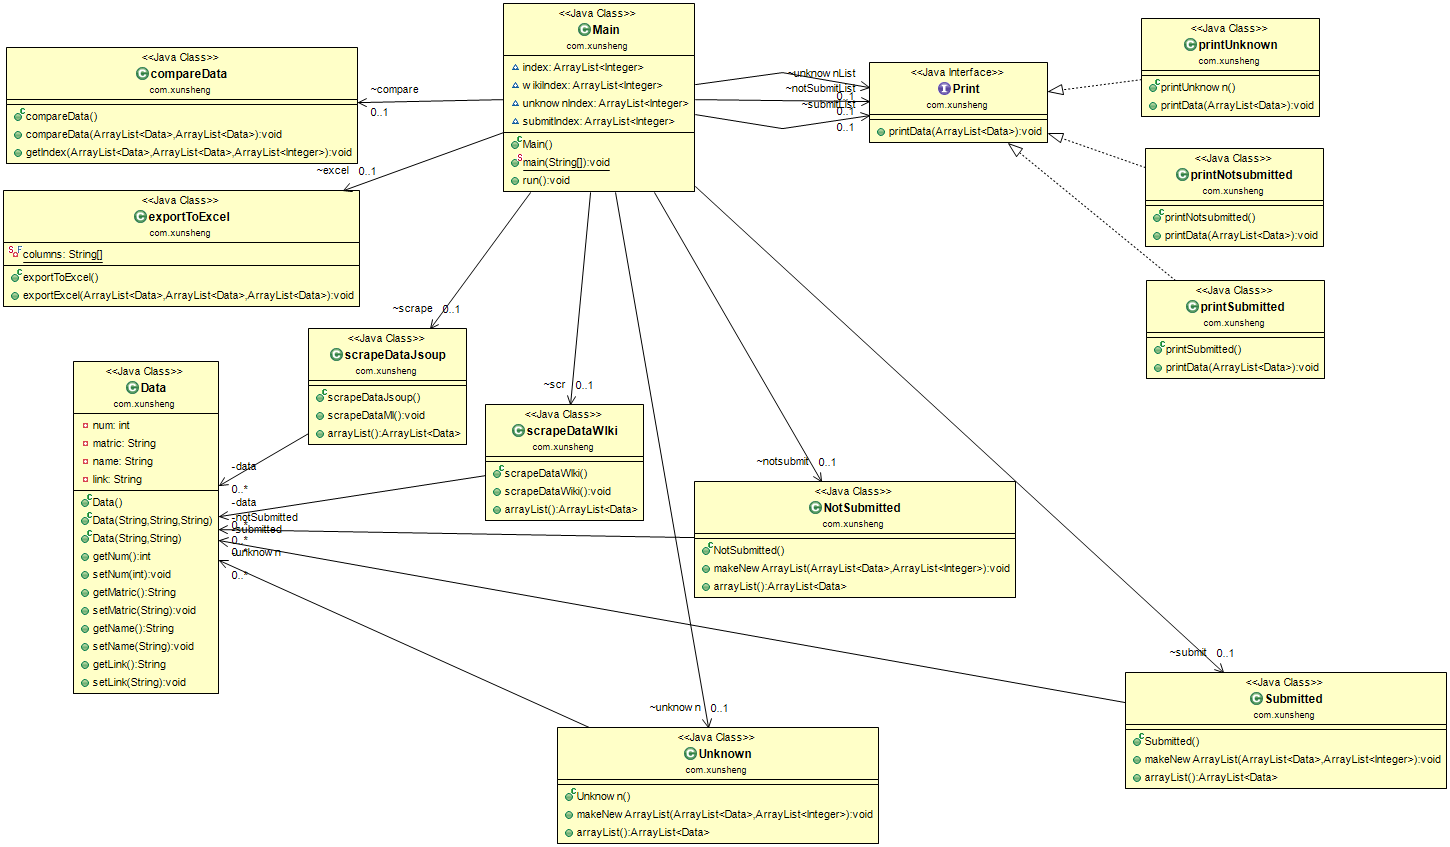Screen dimensions: 1450x847
Task: Click the method icon beside makeNewArrayList in Submitted
Action: tap(1137, 759)
